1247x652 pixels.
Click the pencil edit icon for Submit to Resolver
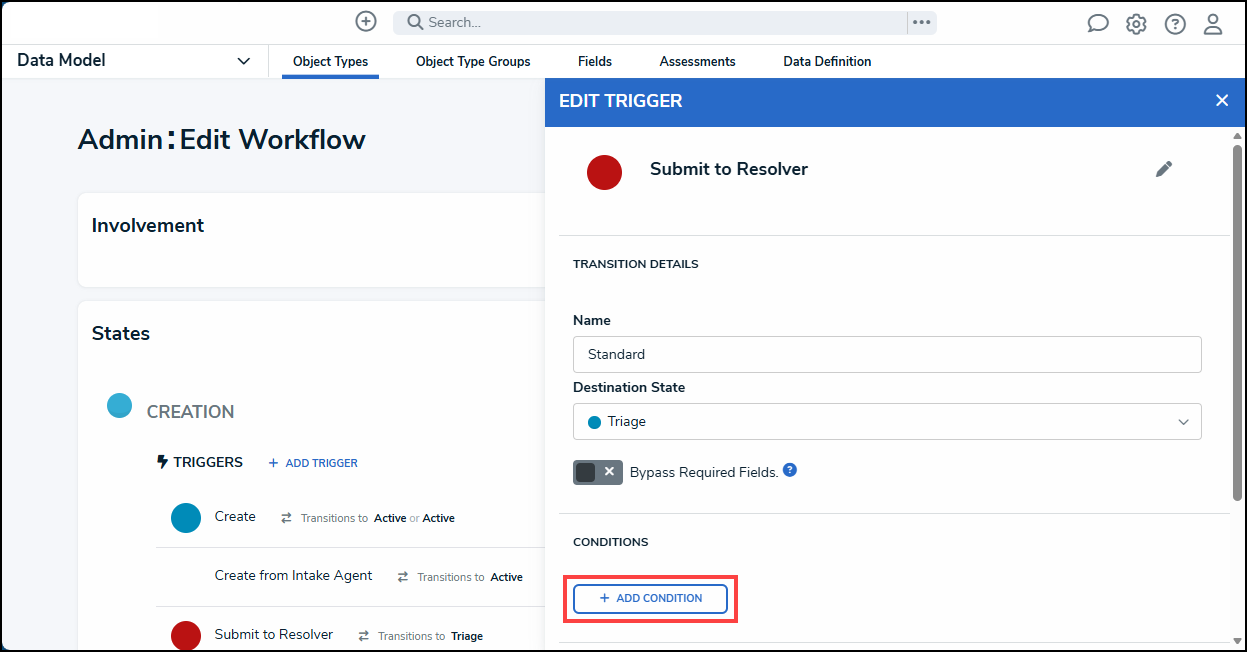click(x=1164, y=169)
